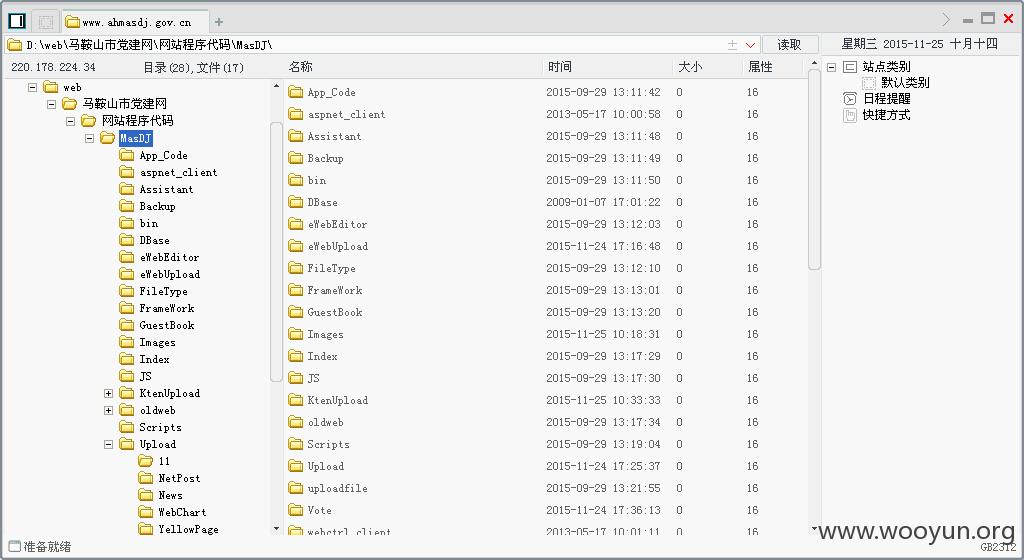Click the sidebar panel icon at top-left
This screenshot has height=560, width=1024.
tap(17, 22)
